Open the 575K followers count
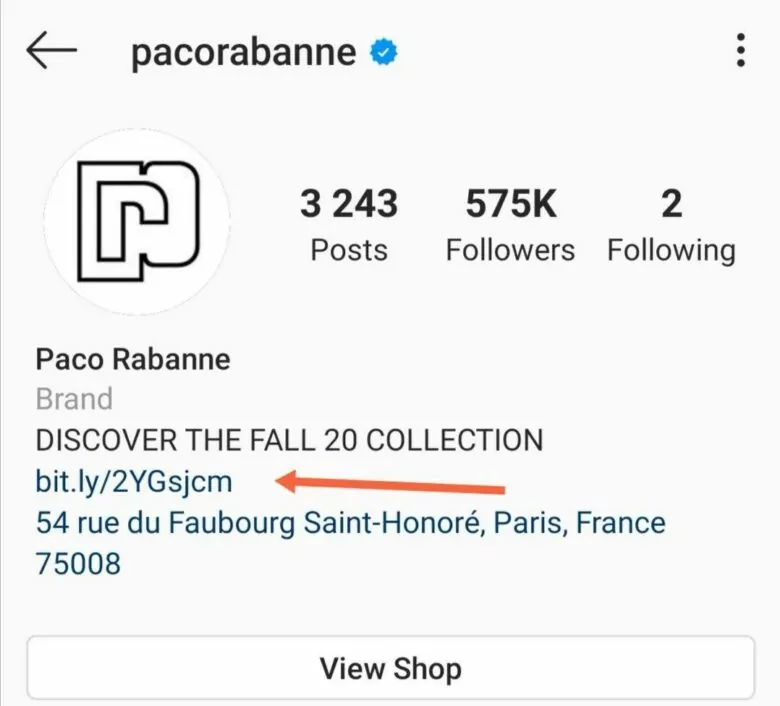 tap(511, 203)
